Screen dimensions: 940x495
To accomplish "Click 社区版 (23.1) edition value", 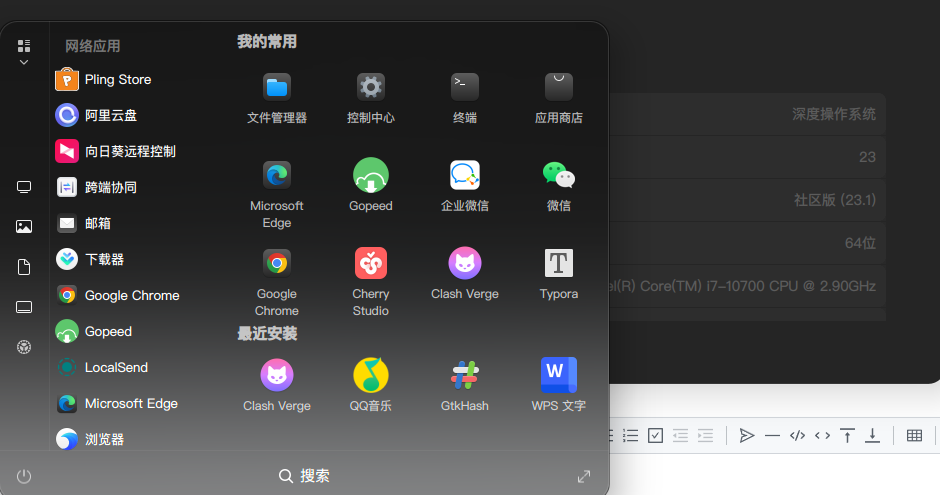I will pos(835,200).
